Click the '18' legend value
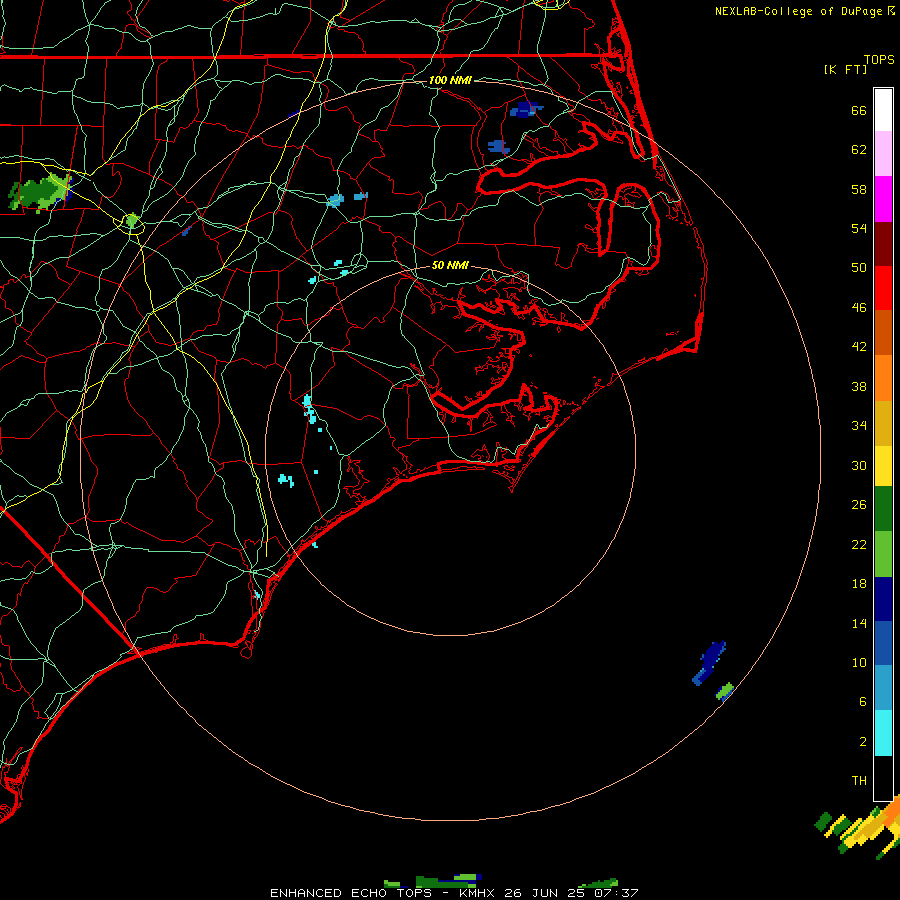 point(859,584)
